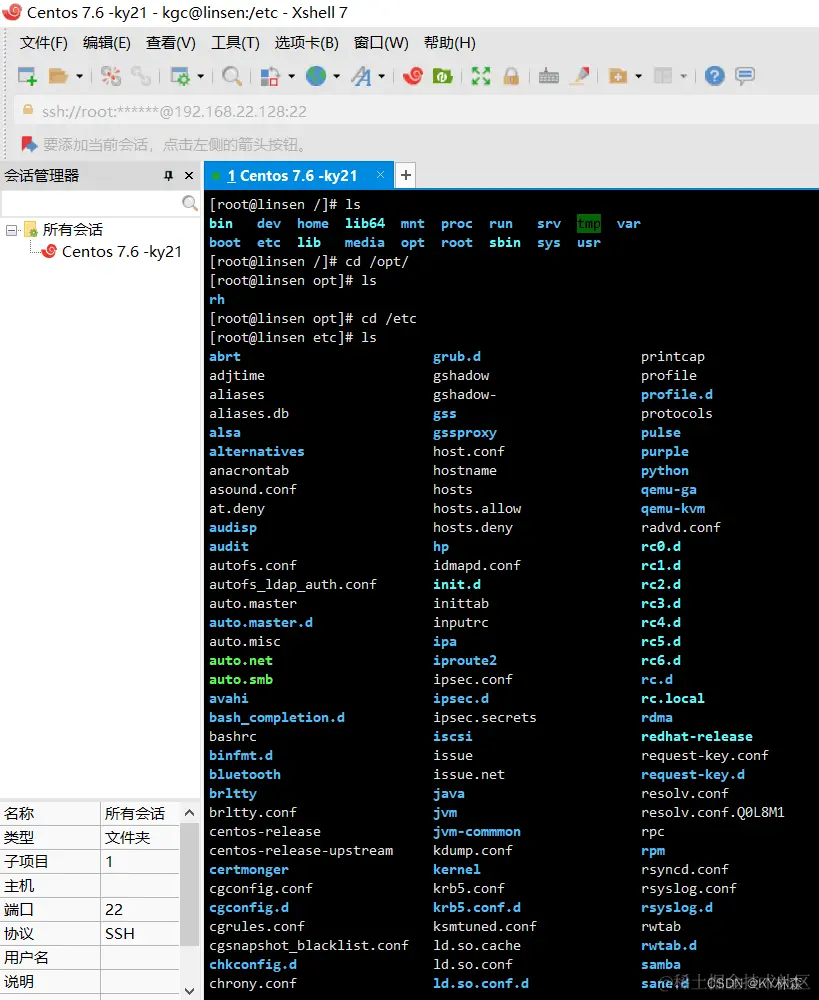Click the highlighted tmp directory name
The width and height of the screenshot is (819, 1000).
point(589,224)
